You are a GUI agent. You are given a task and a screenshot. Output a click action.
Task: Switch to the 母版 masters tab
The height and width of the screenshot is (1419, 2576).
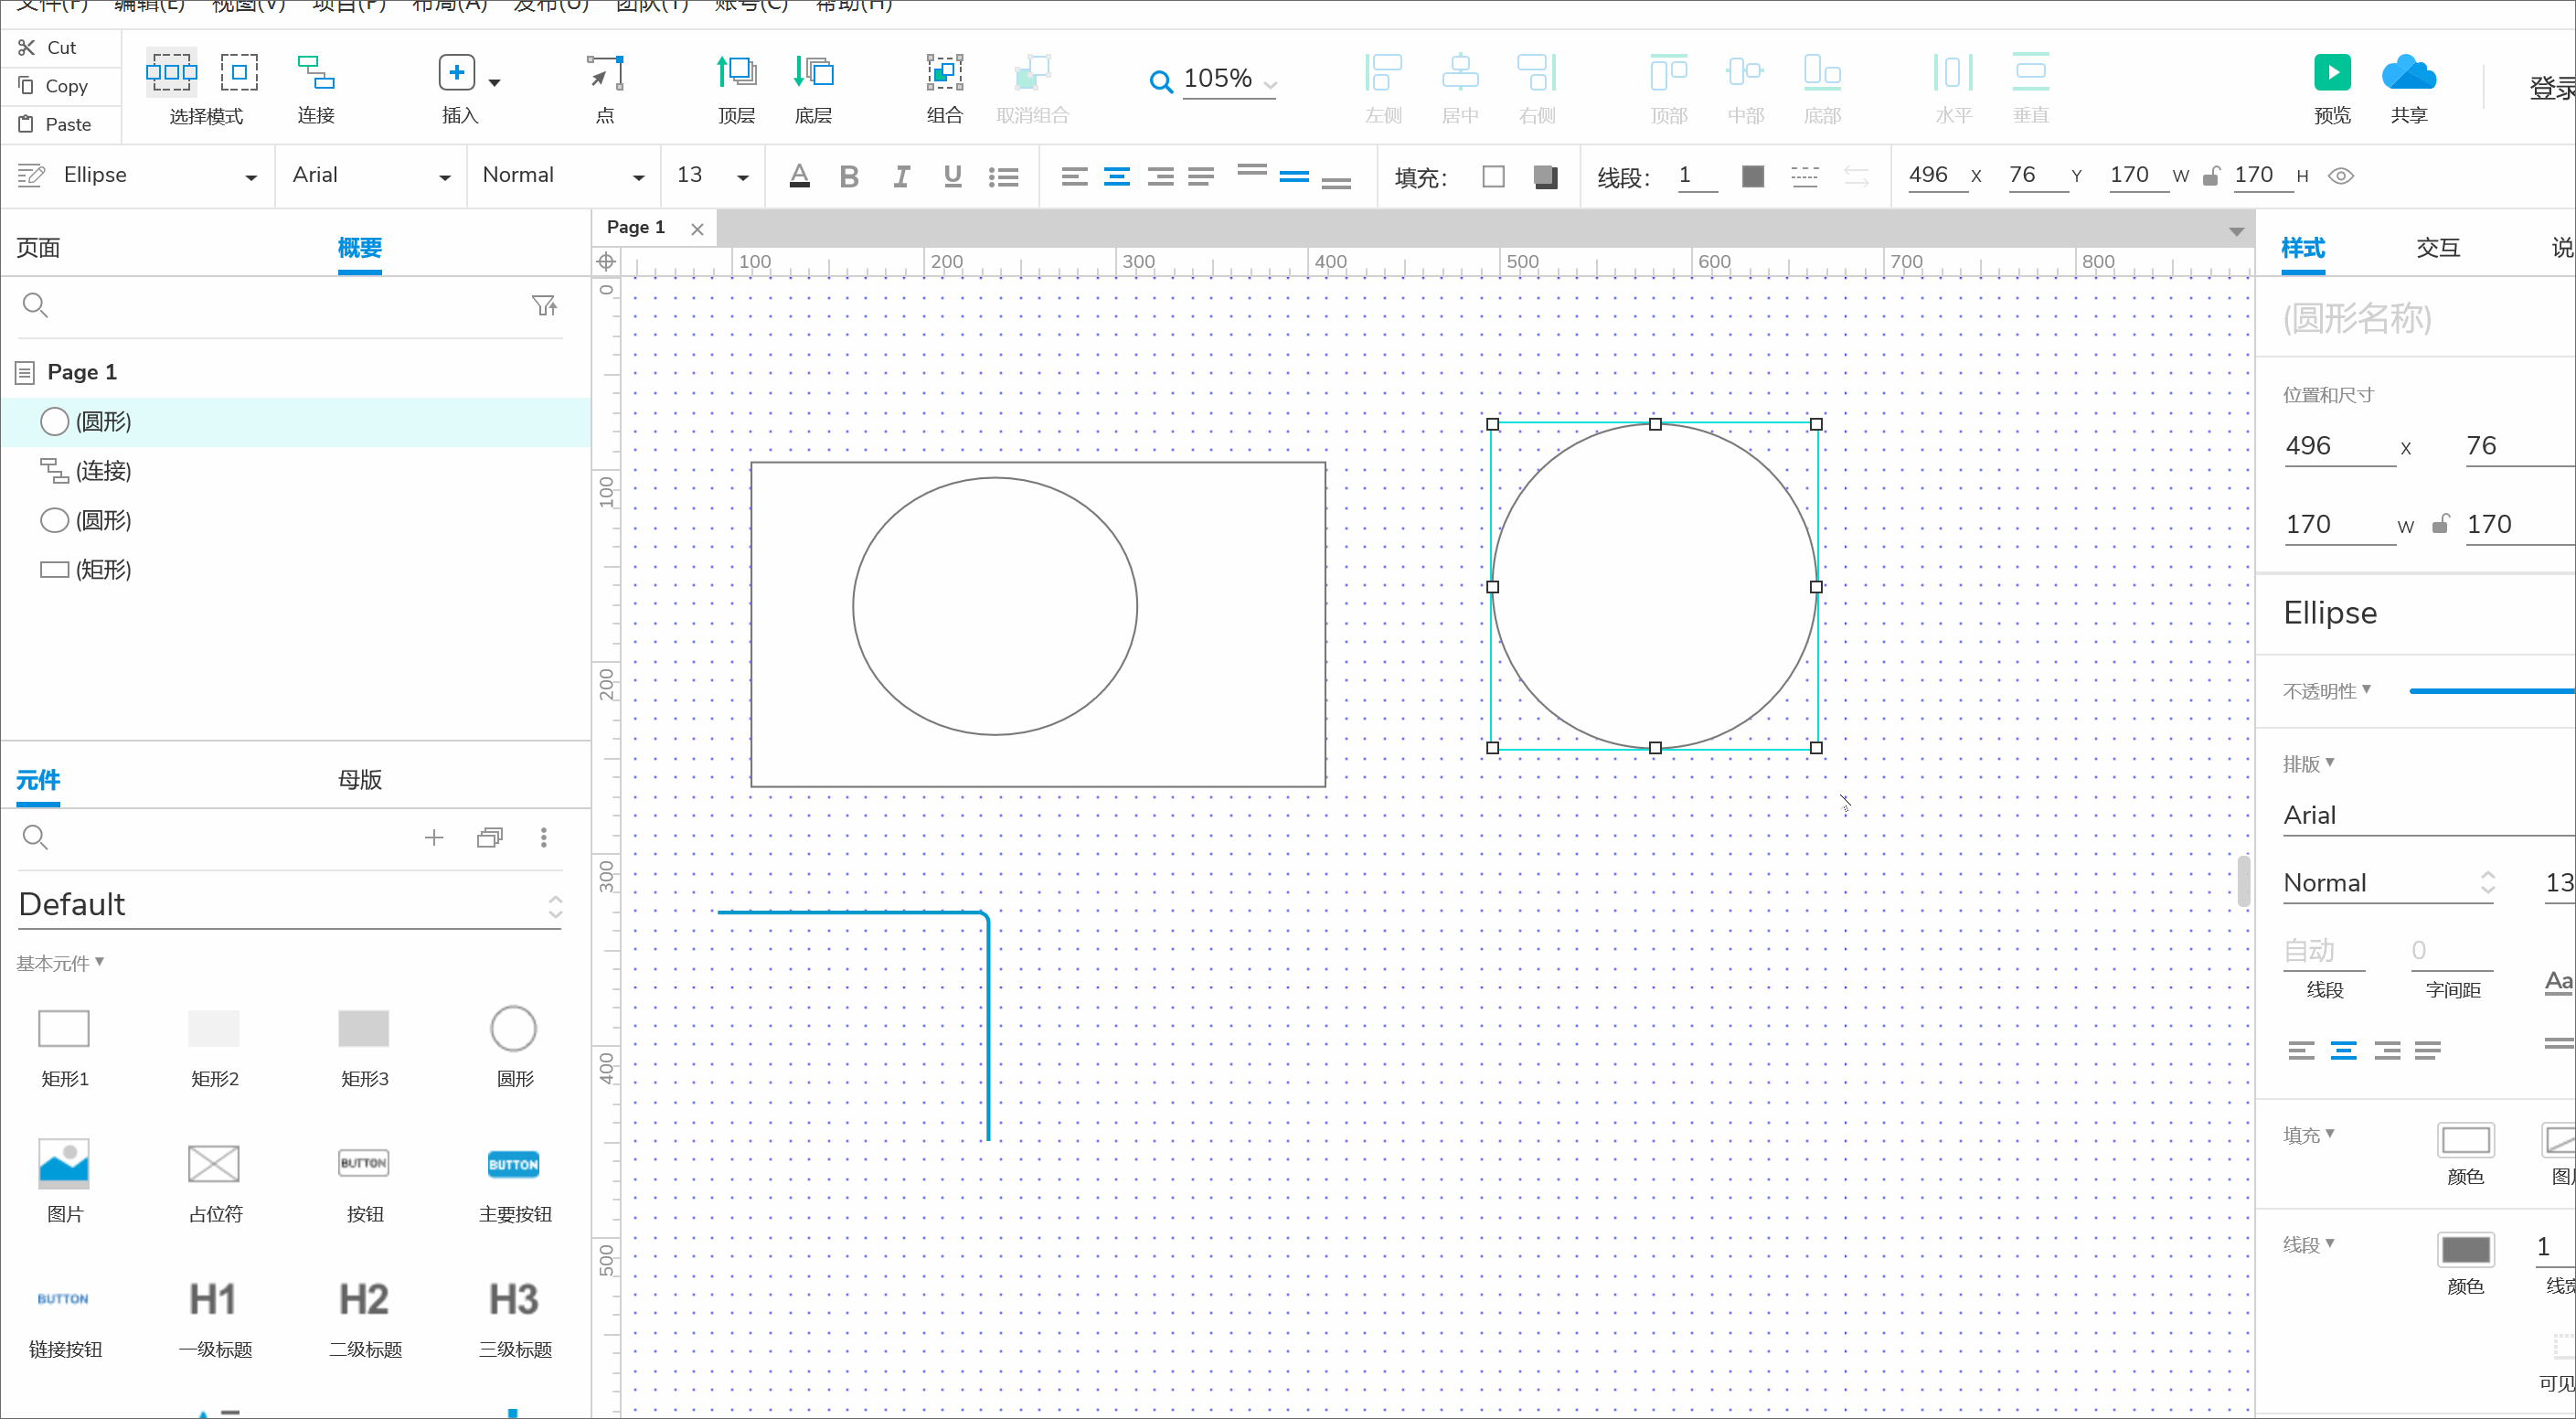[360, 779]
